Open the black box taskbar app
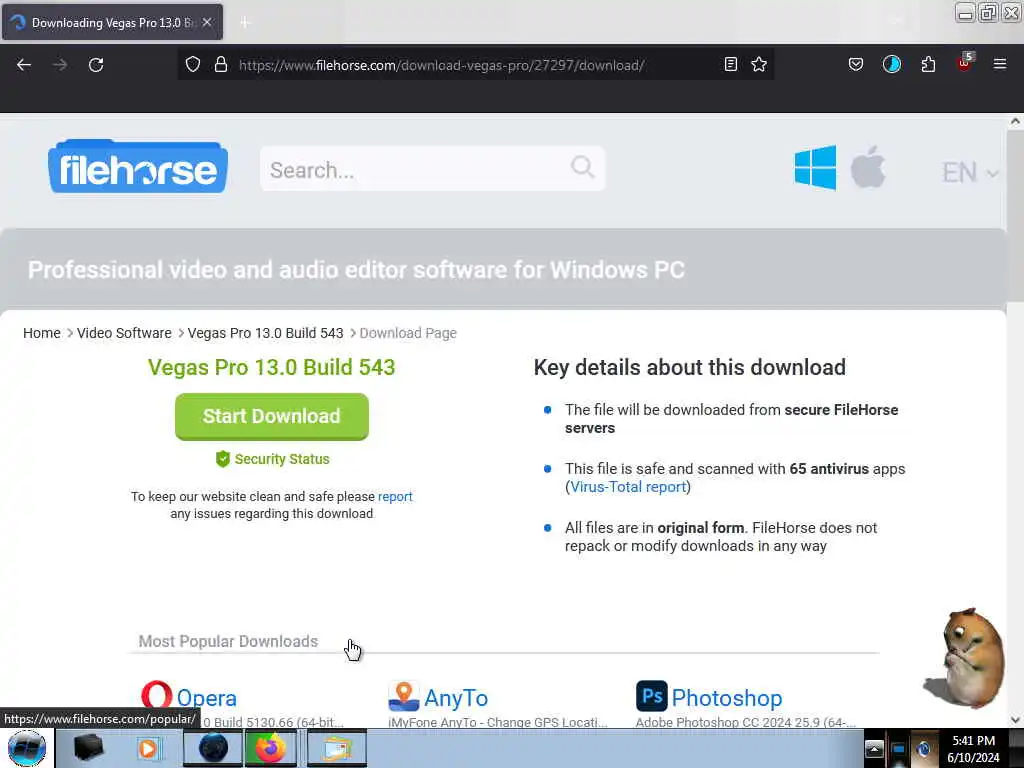 pyautogui.click(x=89, y=748)
